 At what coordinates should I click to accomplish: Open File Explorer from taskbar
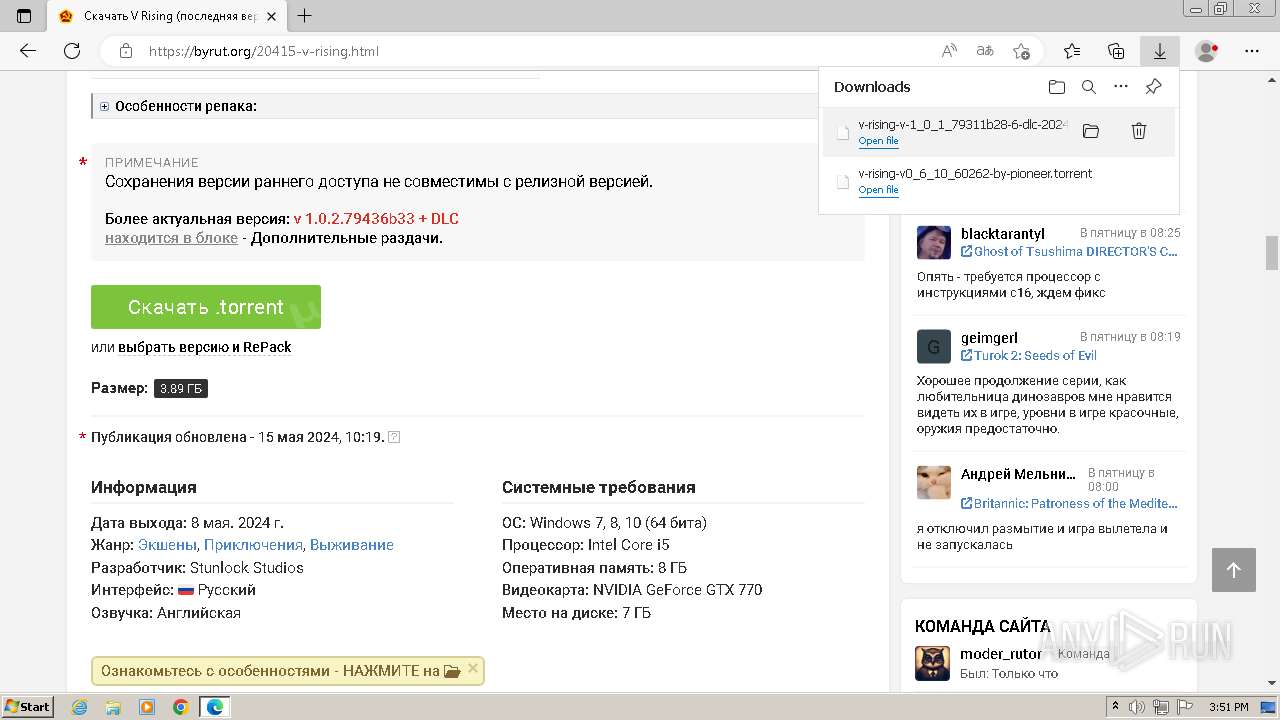tap(113, 707)
